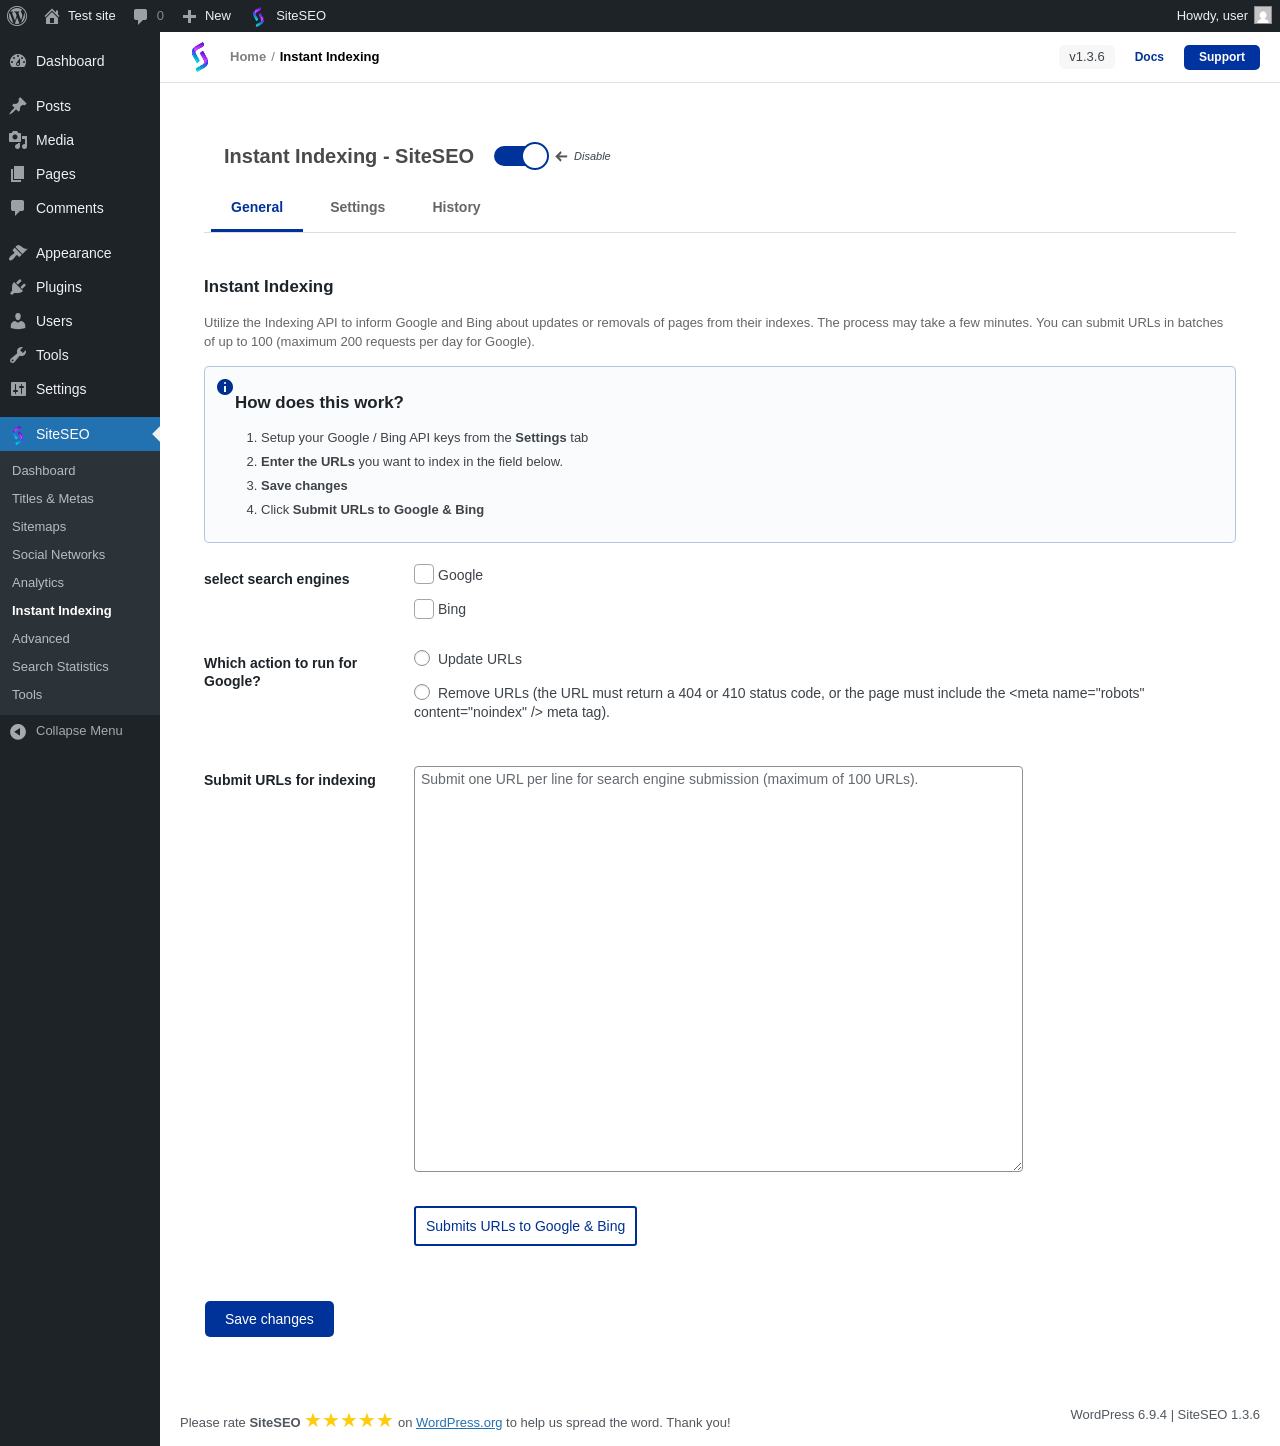The image size is (1280, 1446).
Task: Disable the Instant Indexing toggle switch
Action: pos(521,156)
